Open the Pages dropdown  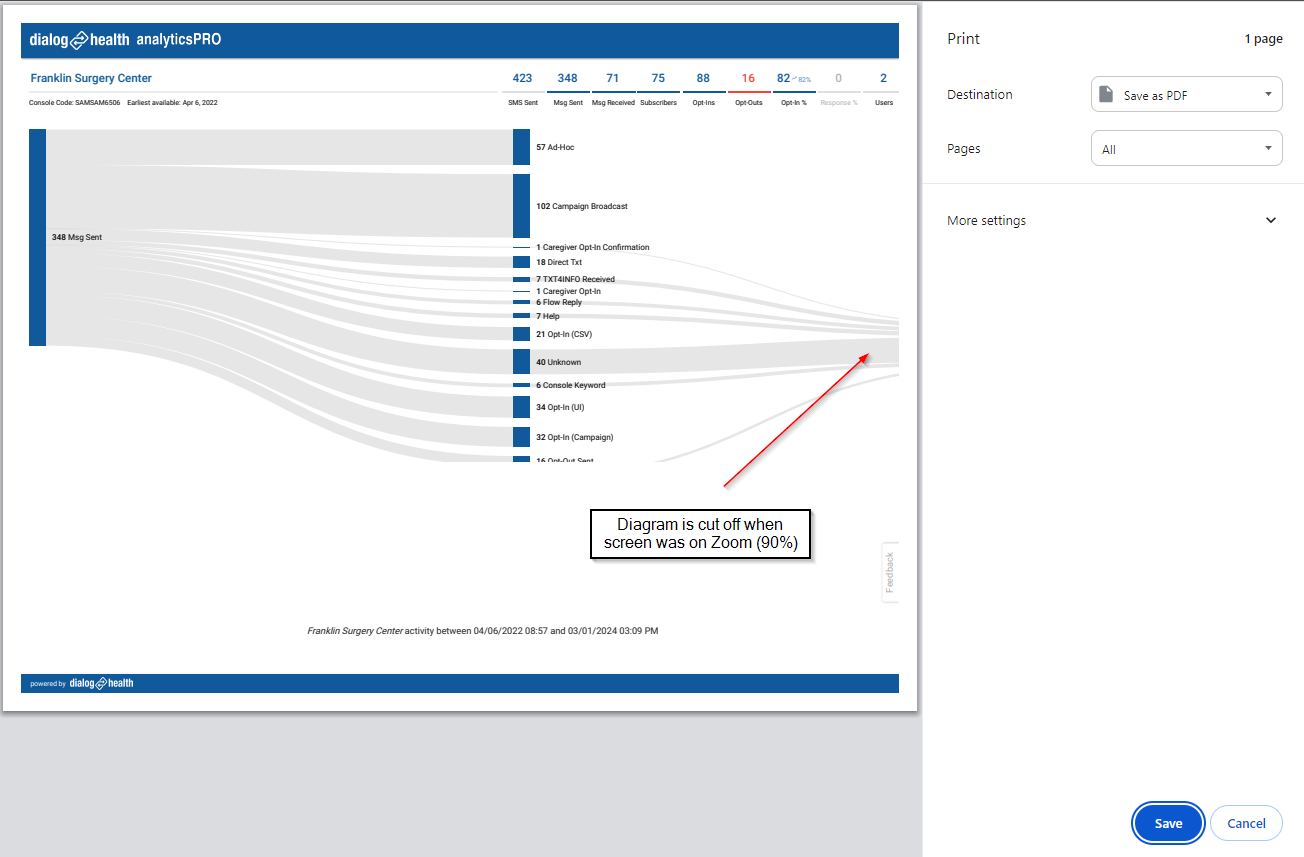1186,149
